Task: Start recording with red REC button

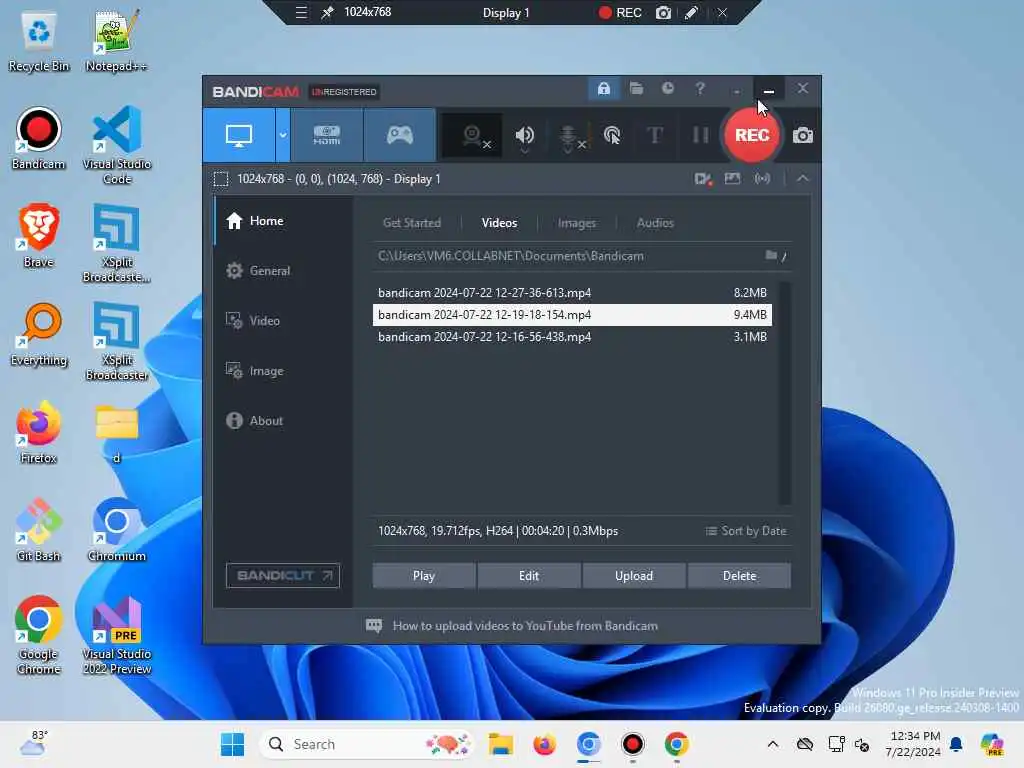Action: pyautogui.click(x=752, y=135)
